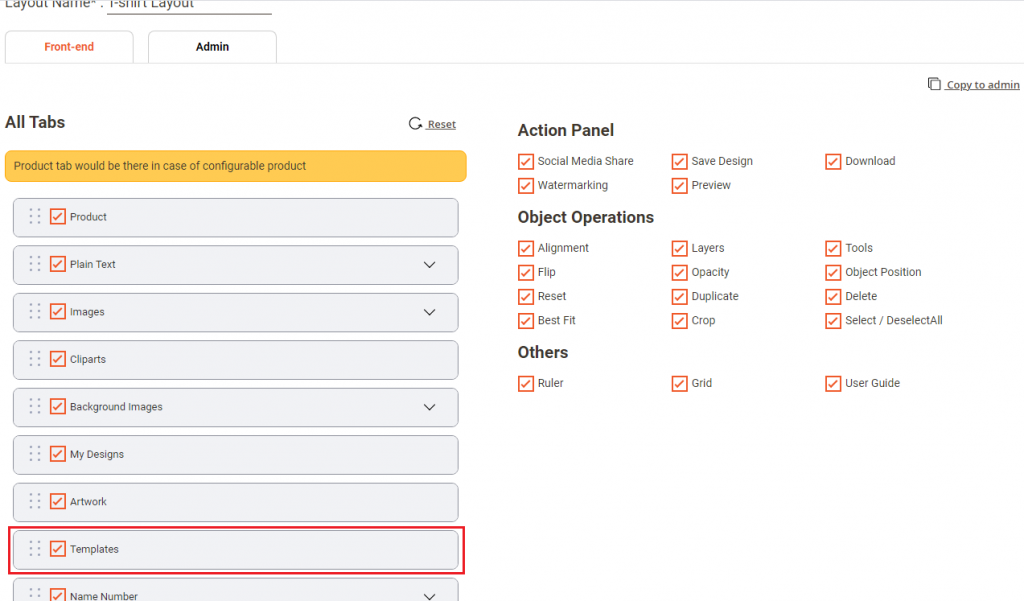The image size is (1024, 601).
Task: Toggle the Grid checkbox under Others
Action: (x=679, y=383)
